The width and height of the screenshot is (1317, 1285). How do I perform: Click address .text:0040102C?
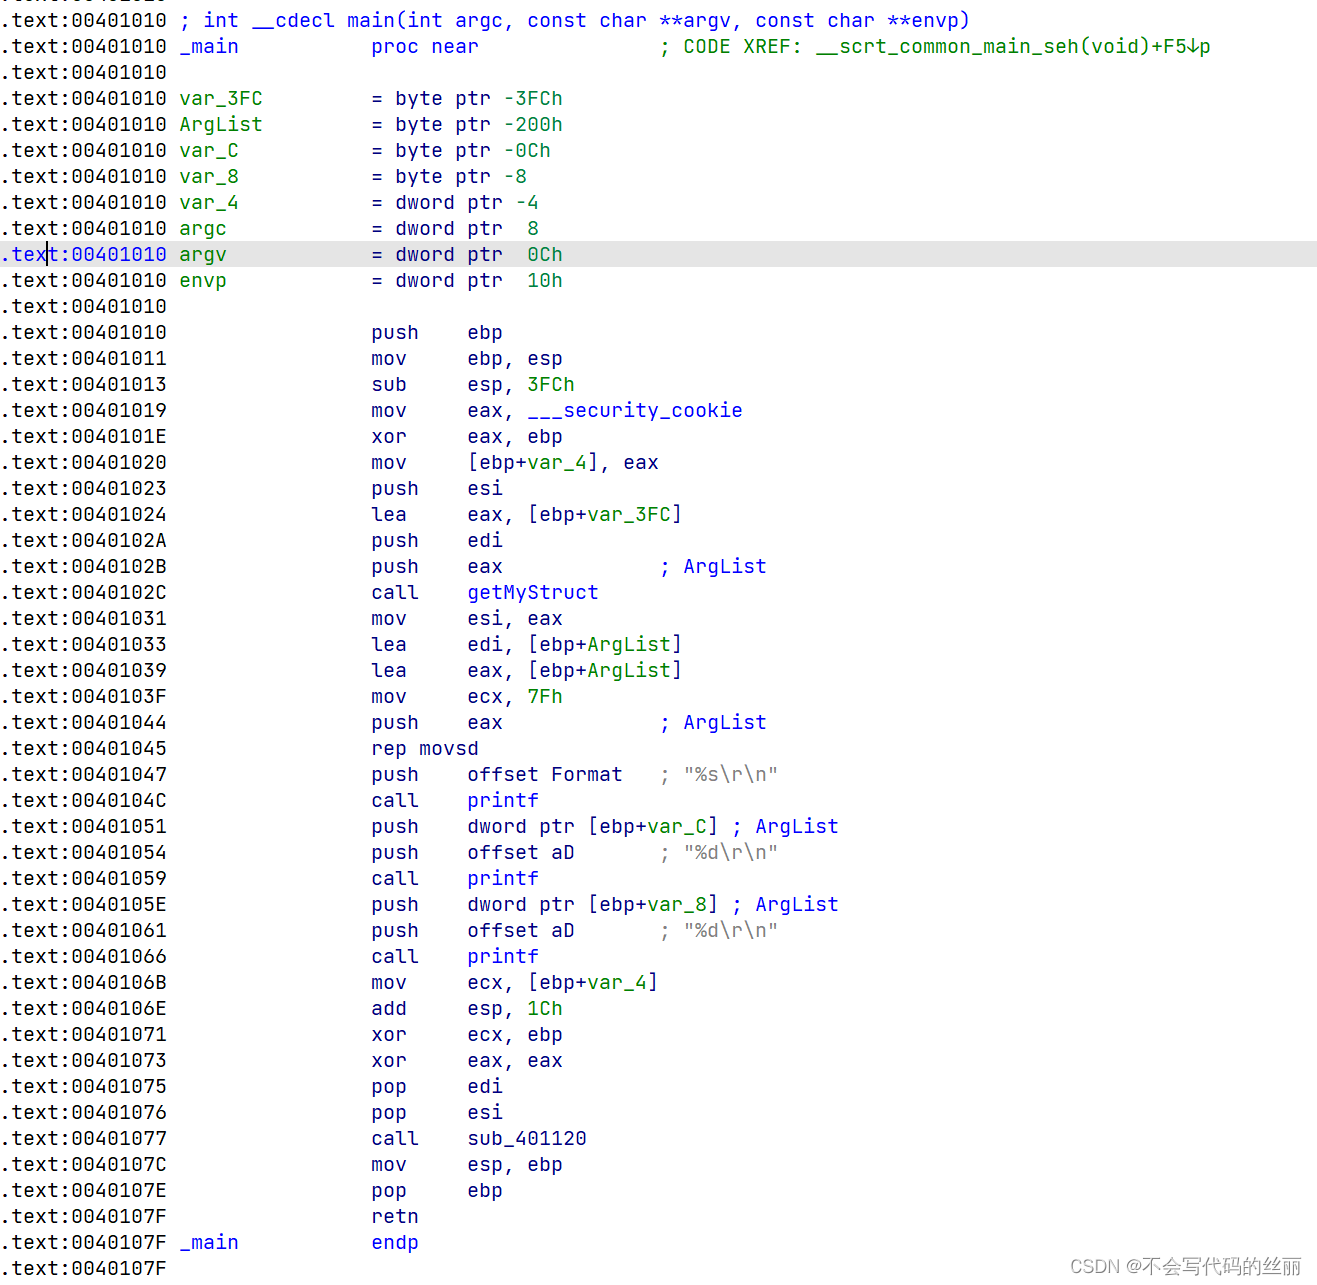[x=84, y=593]
